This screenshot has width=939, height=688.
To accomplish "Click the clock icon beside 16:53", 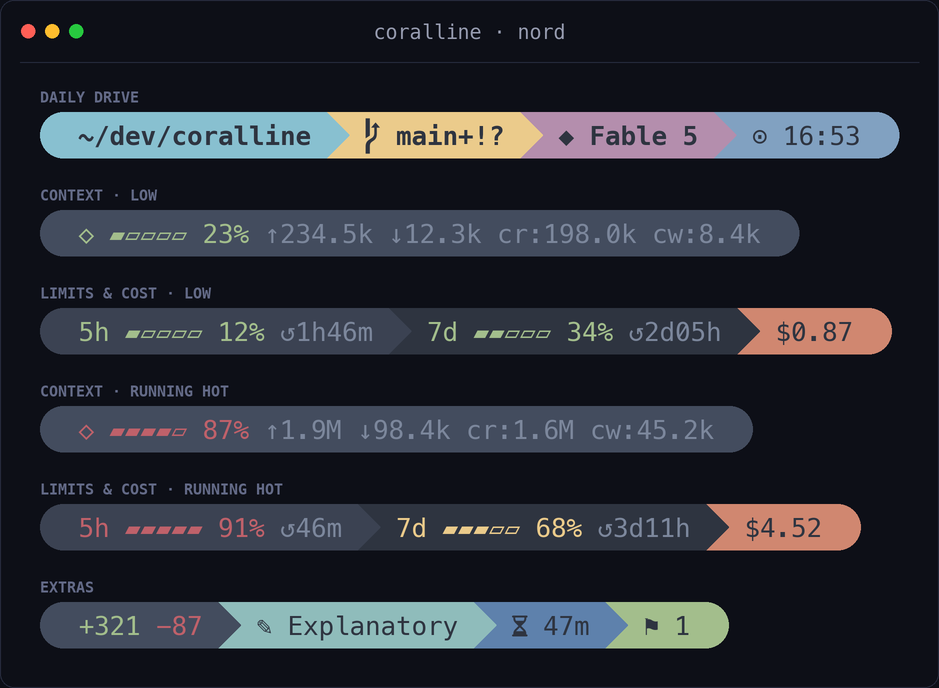I will [759, 137].
